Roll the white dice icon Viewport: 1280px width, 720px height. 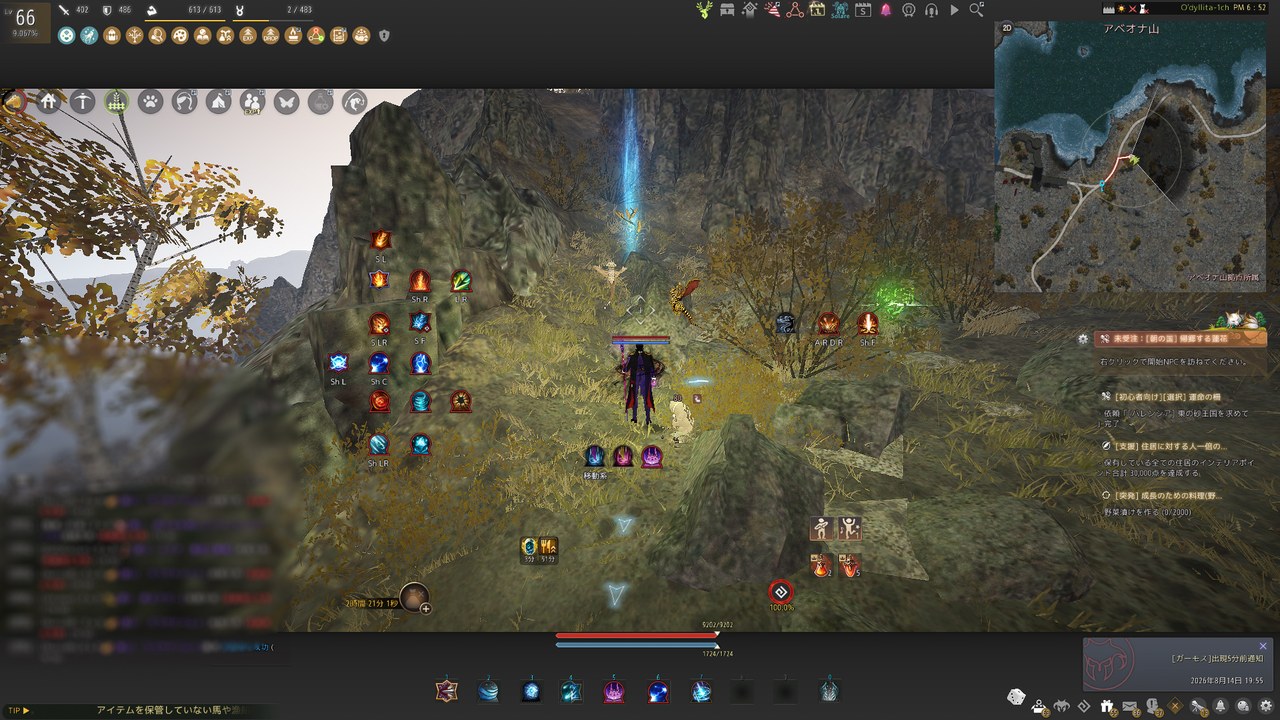pos(1015,696)
